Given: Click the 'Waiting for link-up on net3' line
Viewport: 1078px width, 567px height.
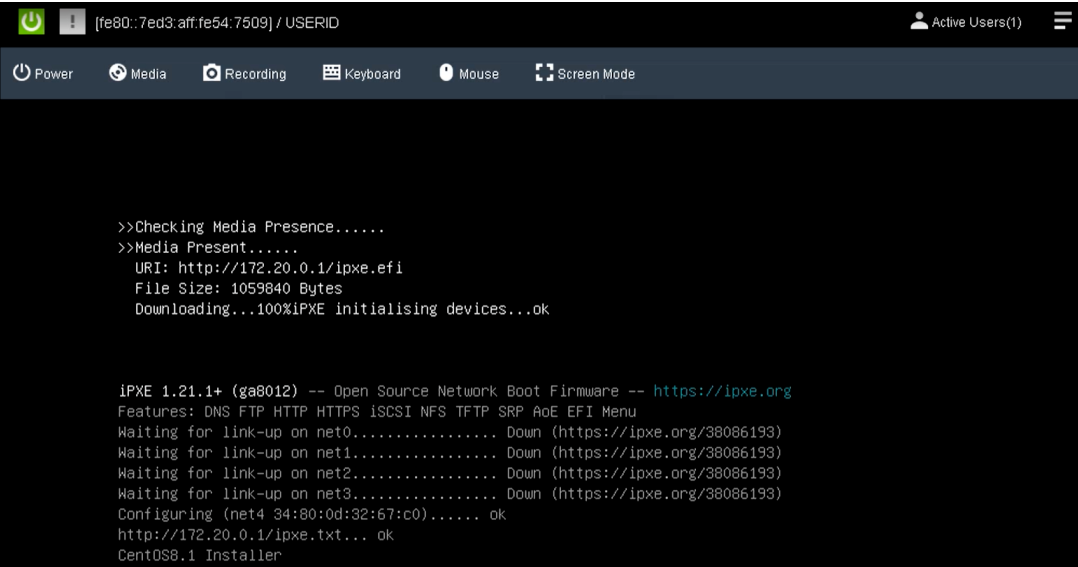Looking at the screenshot, I should (x=450, y=494).
